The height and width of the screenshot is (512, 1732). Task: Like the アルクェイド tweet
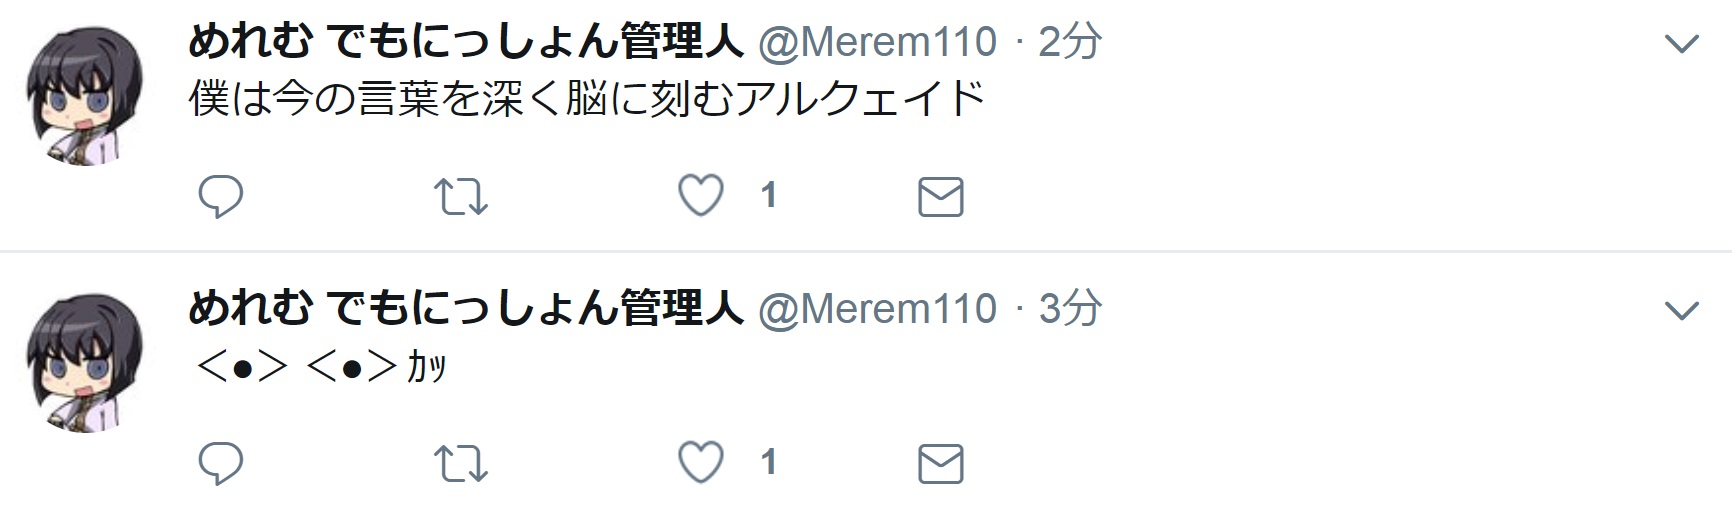click(701, 196)
